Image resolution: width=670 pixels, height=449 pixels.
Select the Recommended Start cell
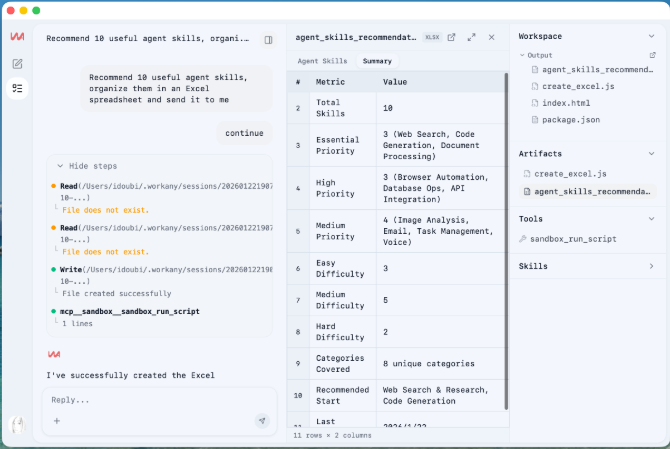[343, 395]
